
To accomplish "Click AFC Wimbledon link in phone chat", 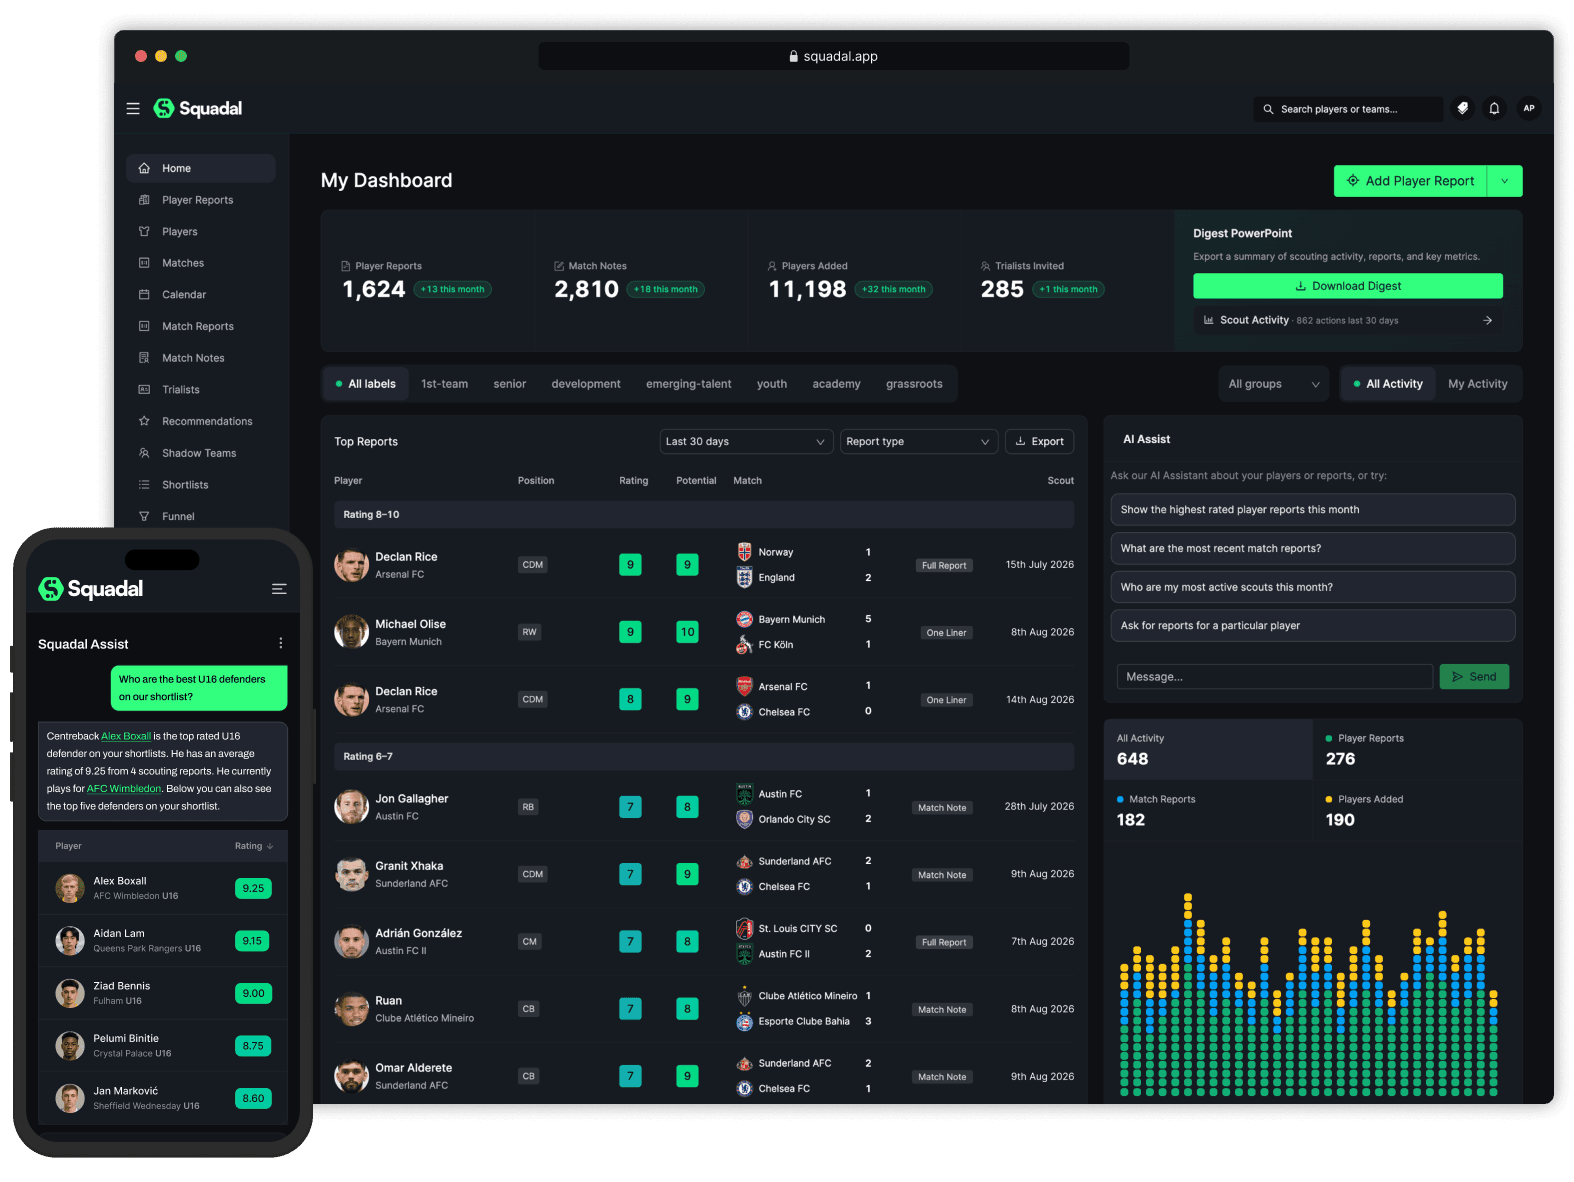I will click(124, 789).
